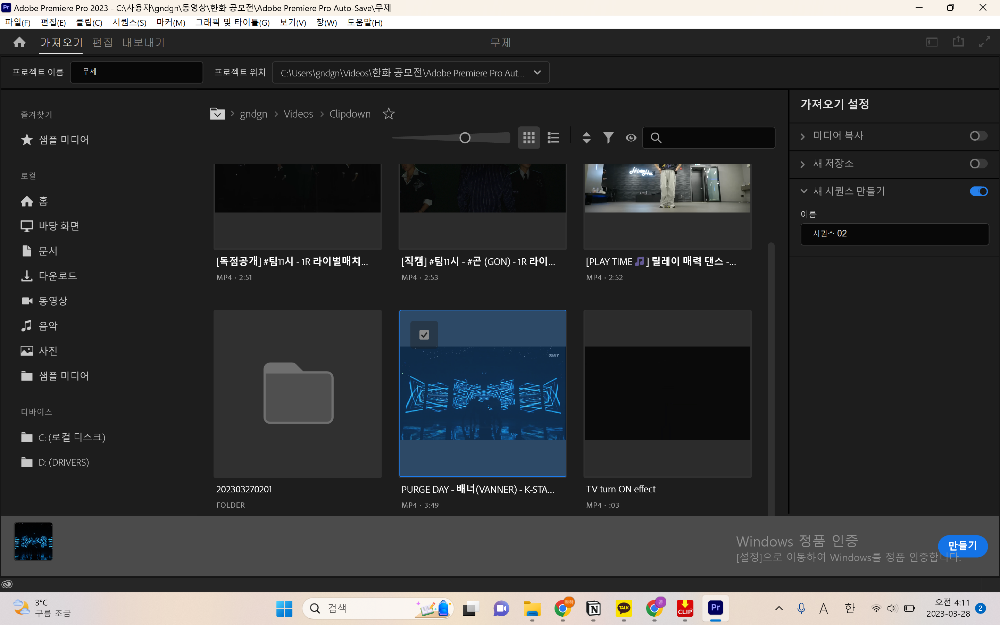Screen dimensions: 1000x625
Task: Uncheck the PURGE DAY clip checkbox
Action: (424, 335)
